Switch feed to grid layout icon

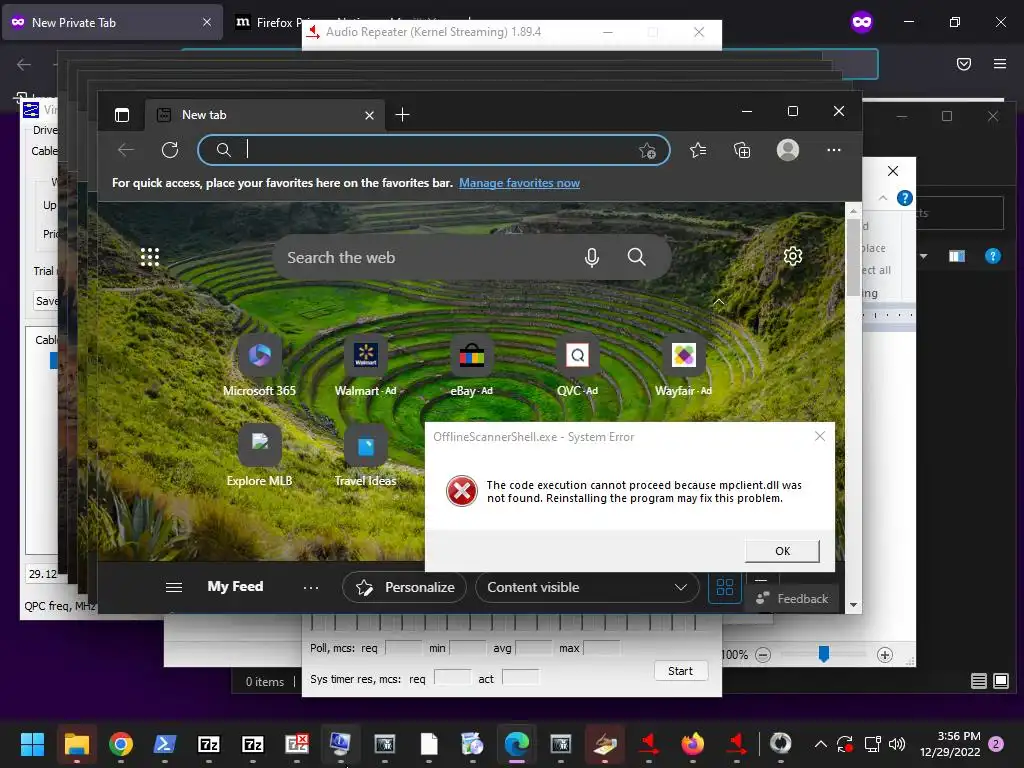[725, 587]
